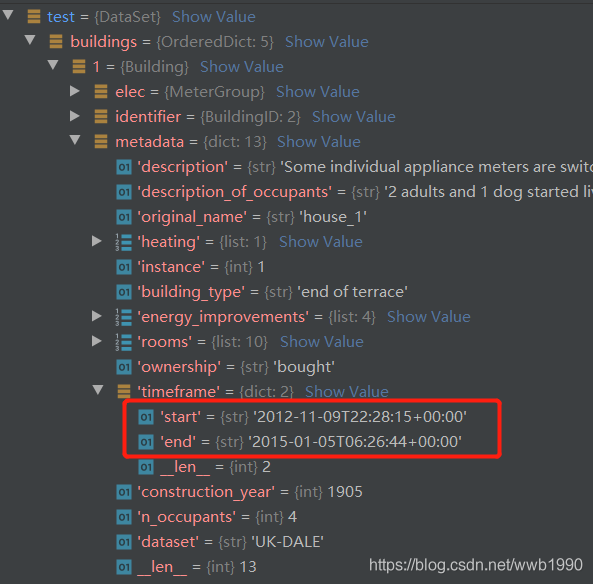Screen dimensions: 593x584
Task: Click the OrderedDict icon beside buildings
Action: [x=56, y=42]
